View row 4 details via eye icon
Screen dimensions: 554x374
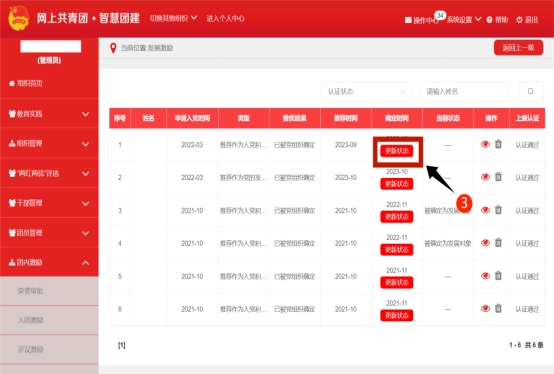(x=485, y=243)
